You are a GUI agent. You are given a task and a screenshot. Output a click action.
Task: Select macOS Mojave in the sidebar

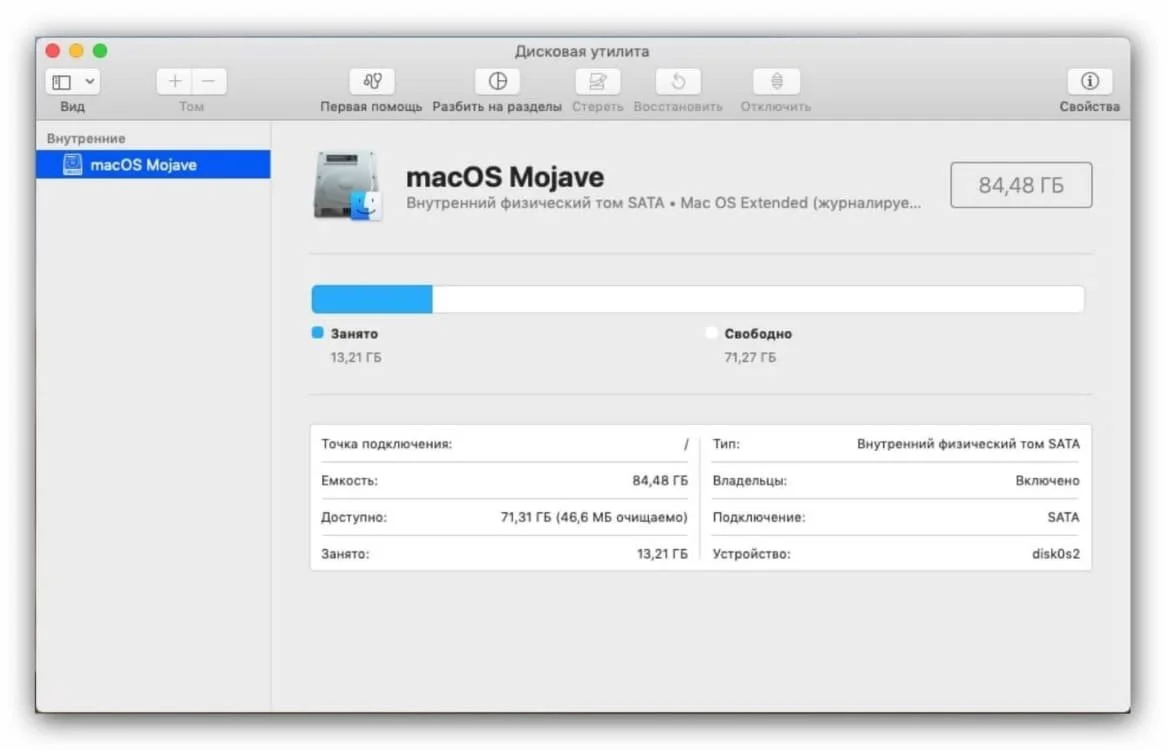(153, 164)
